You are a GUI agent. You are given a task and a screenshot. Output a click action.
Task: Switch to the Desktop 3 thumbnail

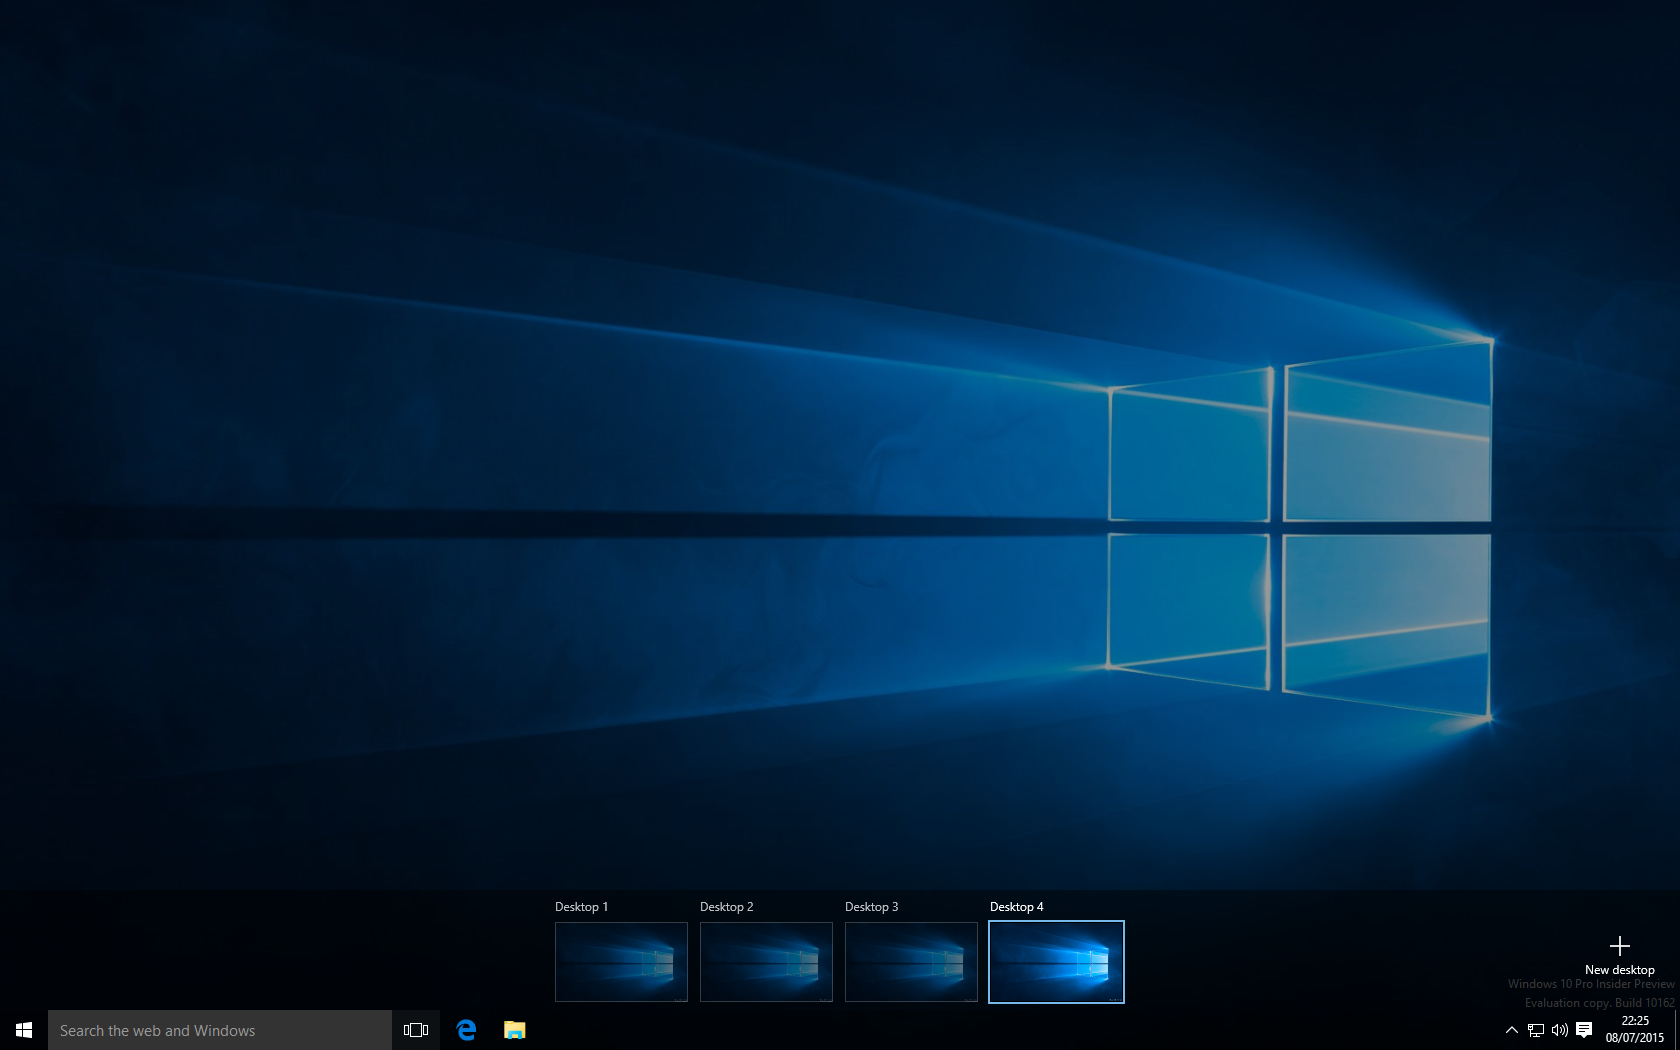coord(911,962)
